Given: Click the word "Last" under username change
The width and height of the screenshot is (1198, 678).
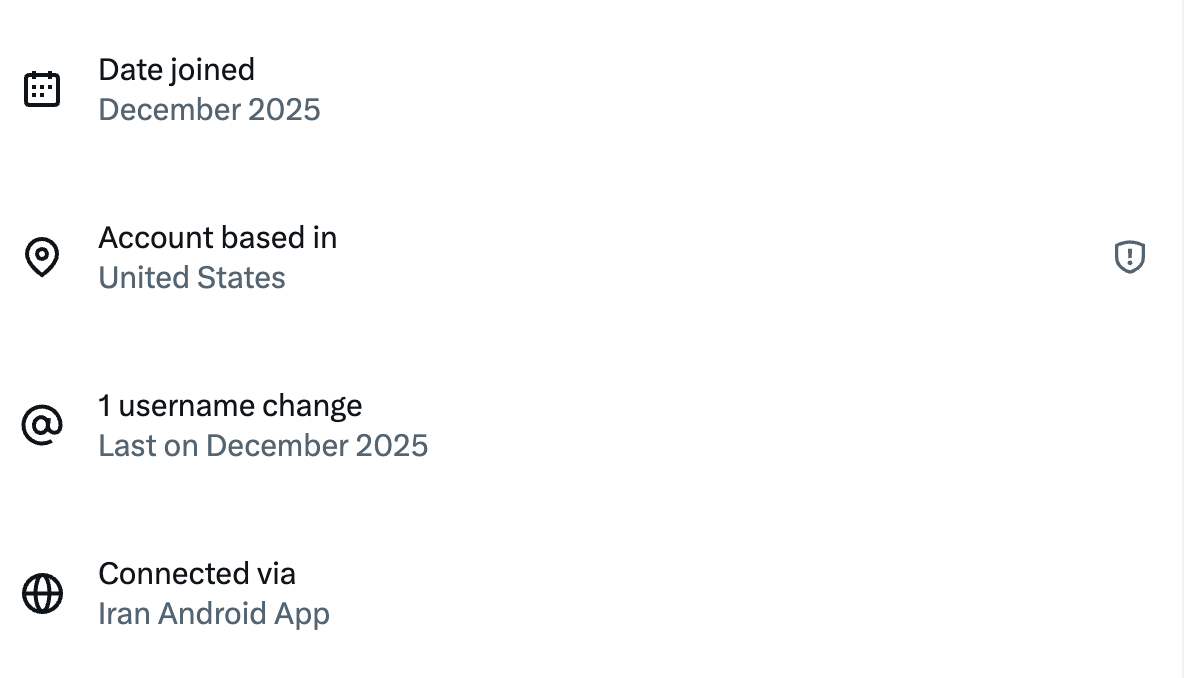Looking at the screenshot, I should pyautogui.click(x=126, y=446).
